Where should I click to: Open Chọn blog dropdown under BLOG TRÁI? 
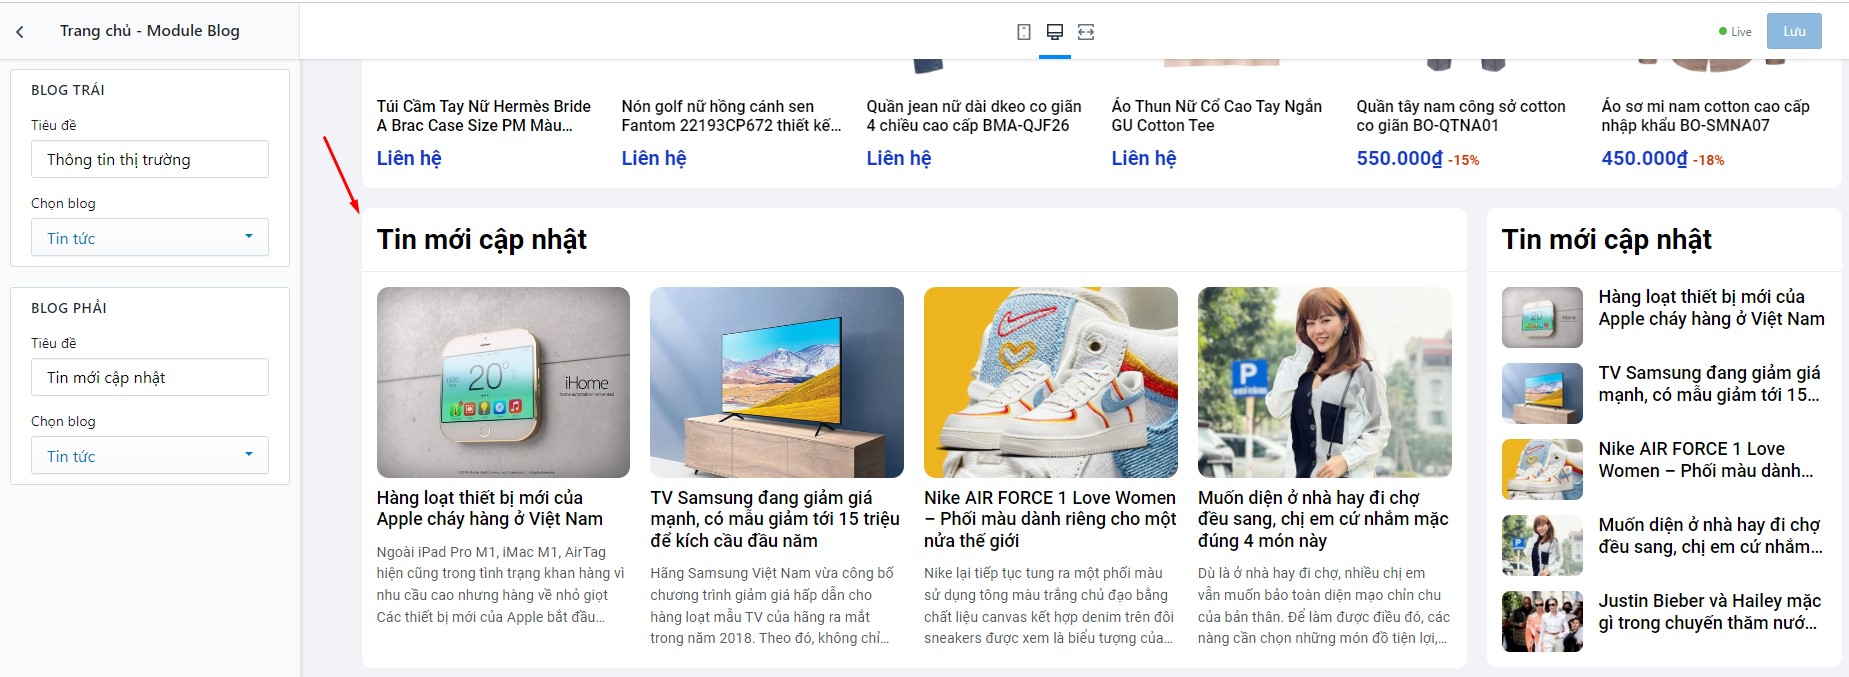150,237
